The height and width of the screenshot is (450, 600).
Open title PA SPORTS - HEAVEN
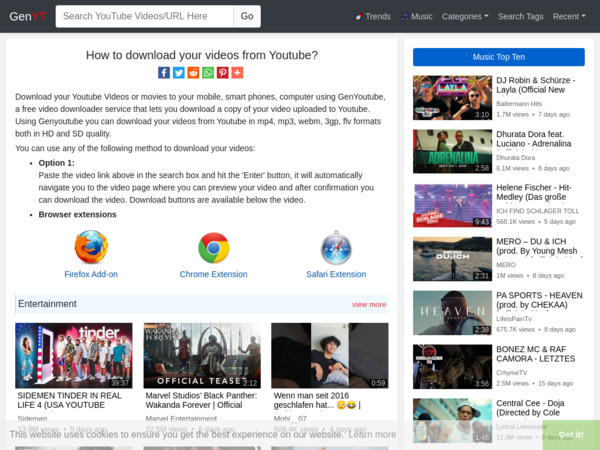coord(539,300)
